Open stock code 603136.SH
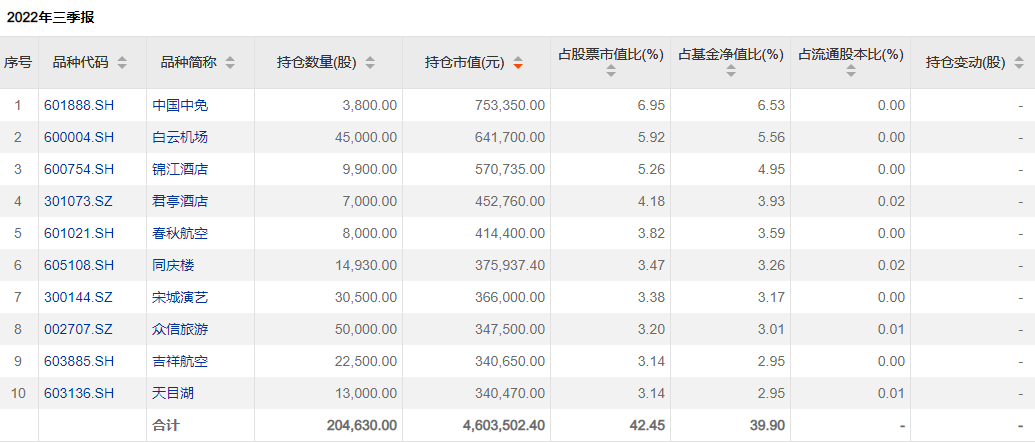Viewport: 1035px width, 443px height. tap(79, 393)
